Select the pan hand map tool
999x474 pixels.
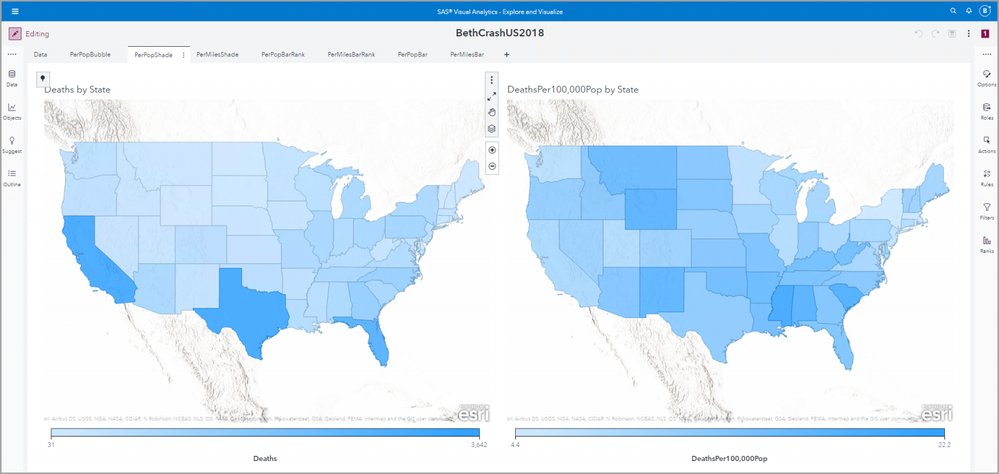coord(492,112)
